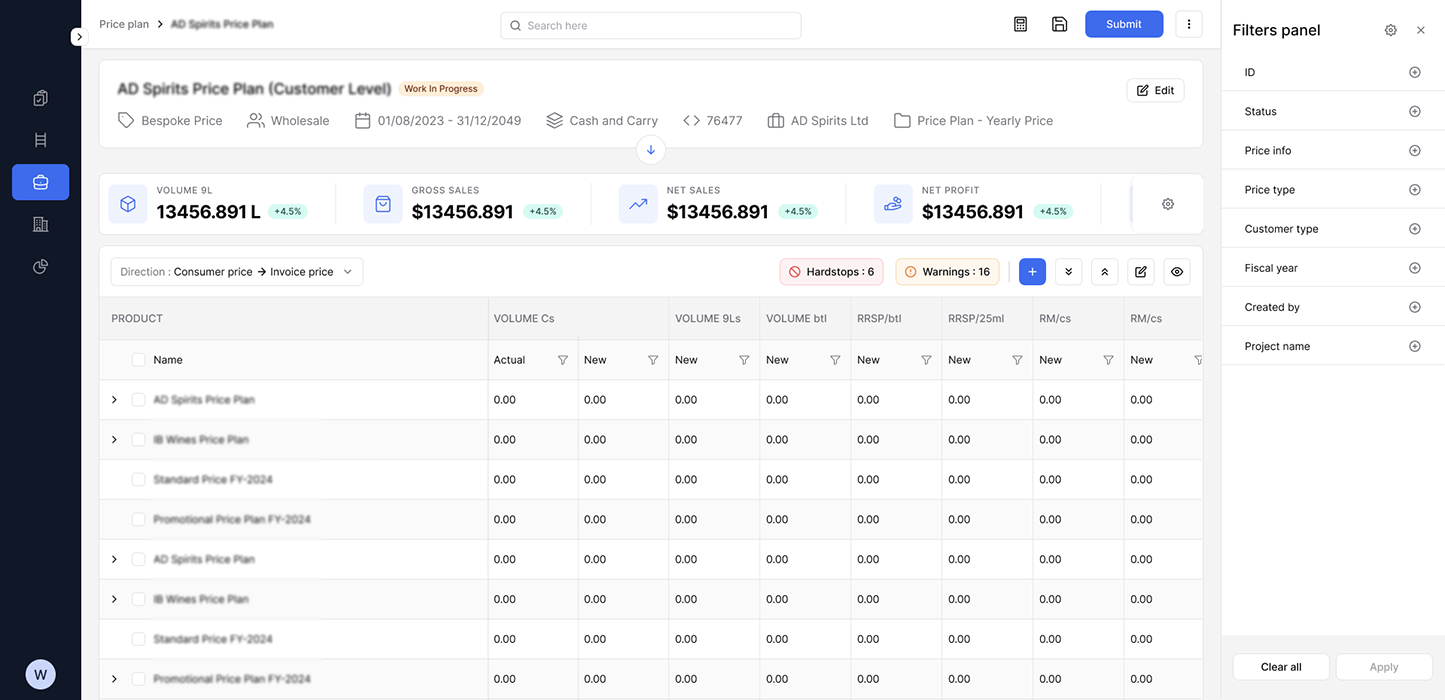Viewport: 1445px width, 700px height.
Task: Click the calculator icon in top bar
Action: tap(1020, 24)
